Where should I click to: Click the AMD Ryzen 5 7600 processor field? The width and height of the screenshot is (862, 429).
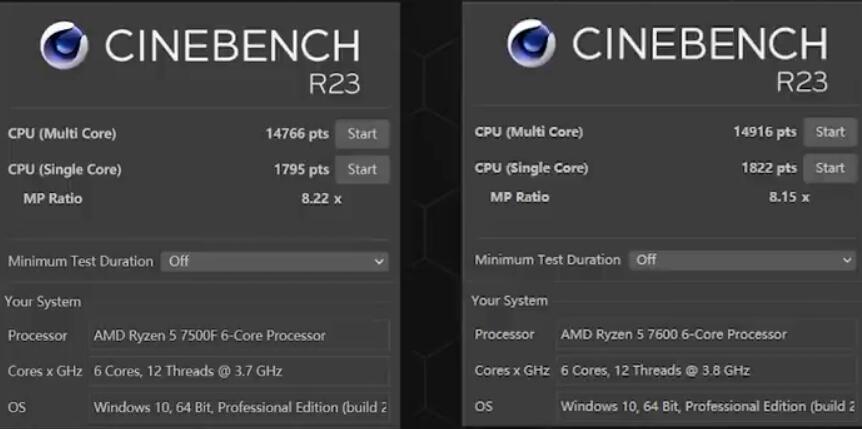[707, 334]
